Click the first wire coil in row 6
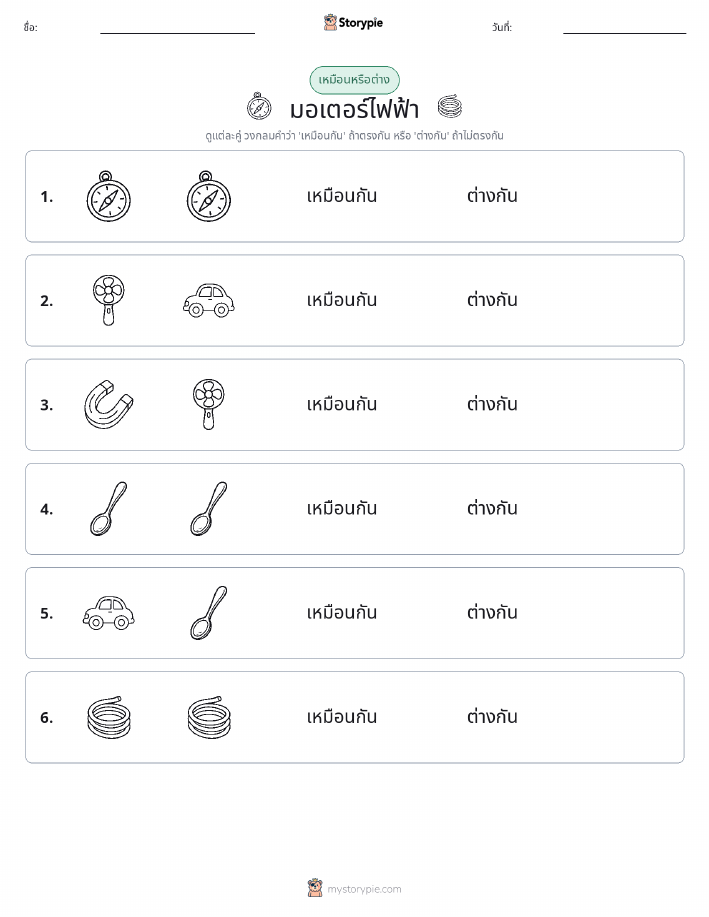Image resolution: width=709 pixels, height=917 pixels. (x=109, y=717)
